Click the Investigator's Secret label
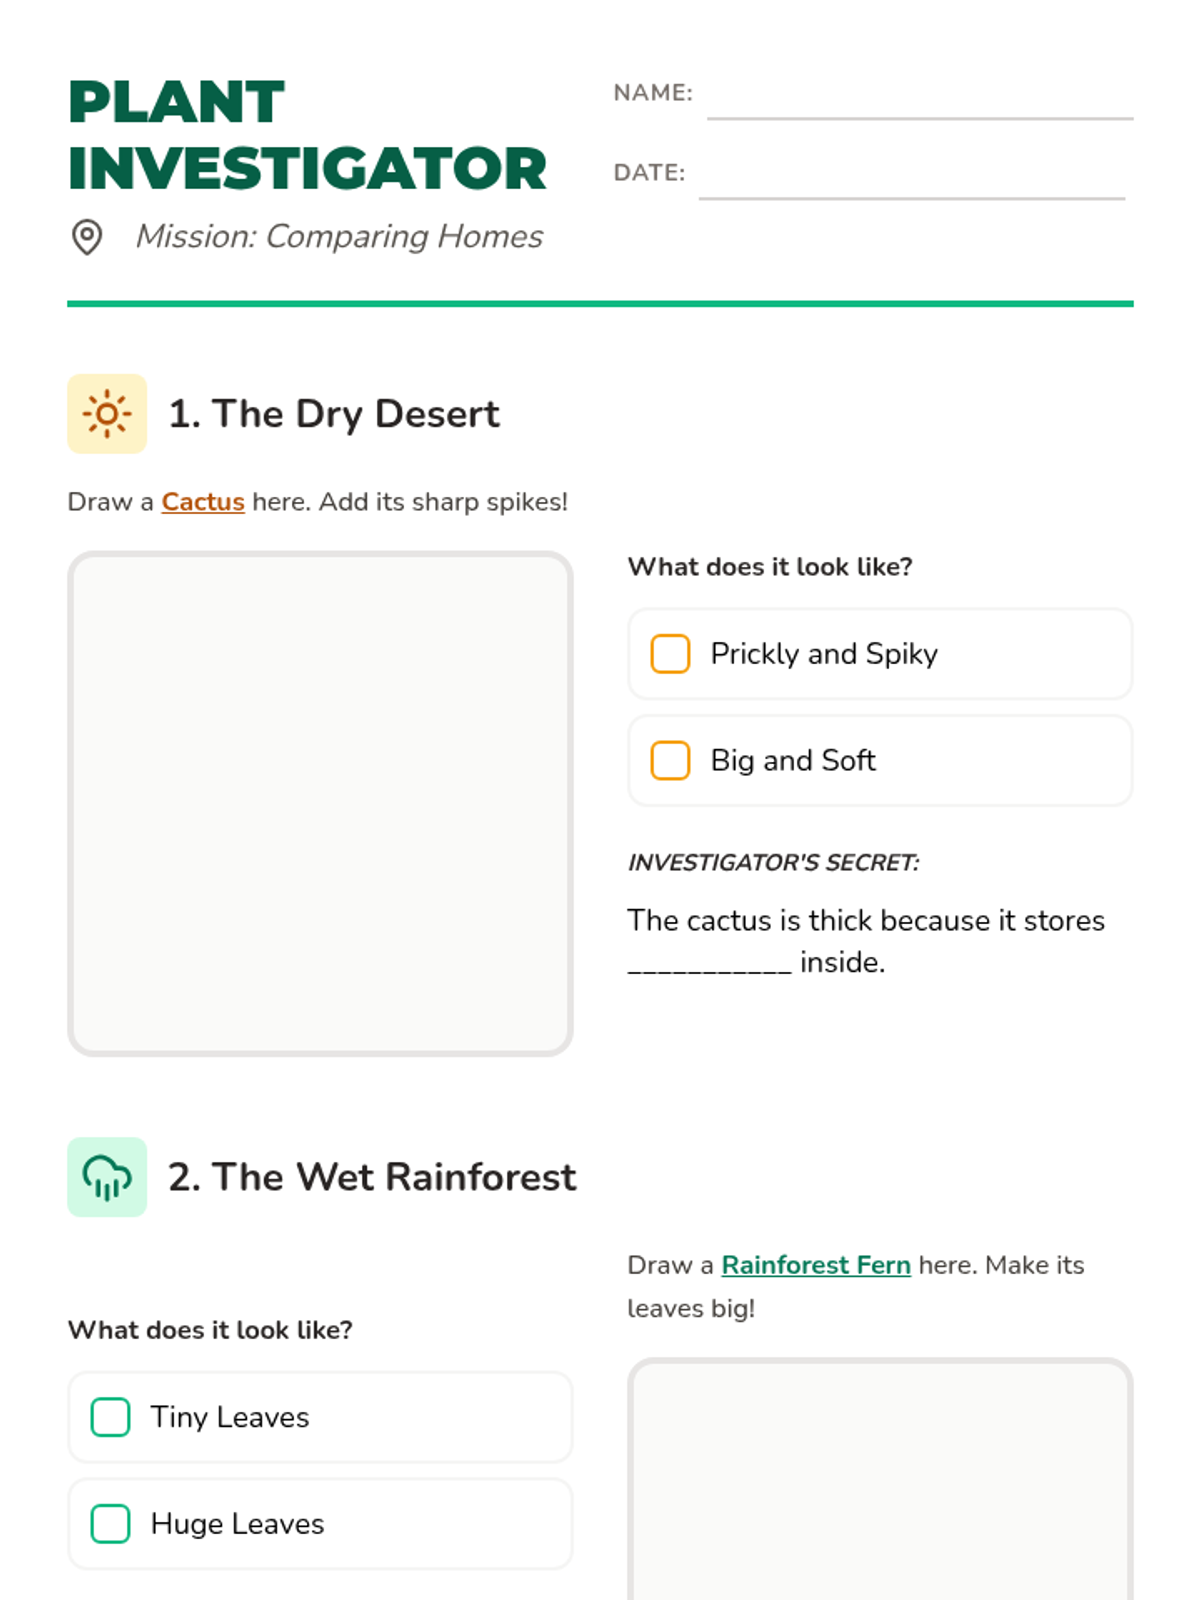Image resolution: width=1200 pixels, height=1600 pixels. [x=773, y=863]
